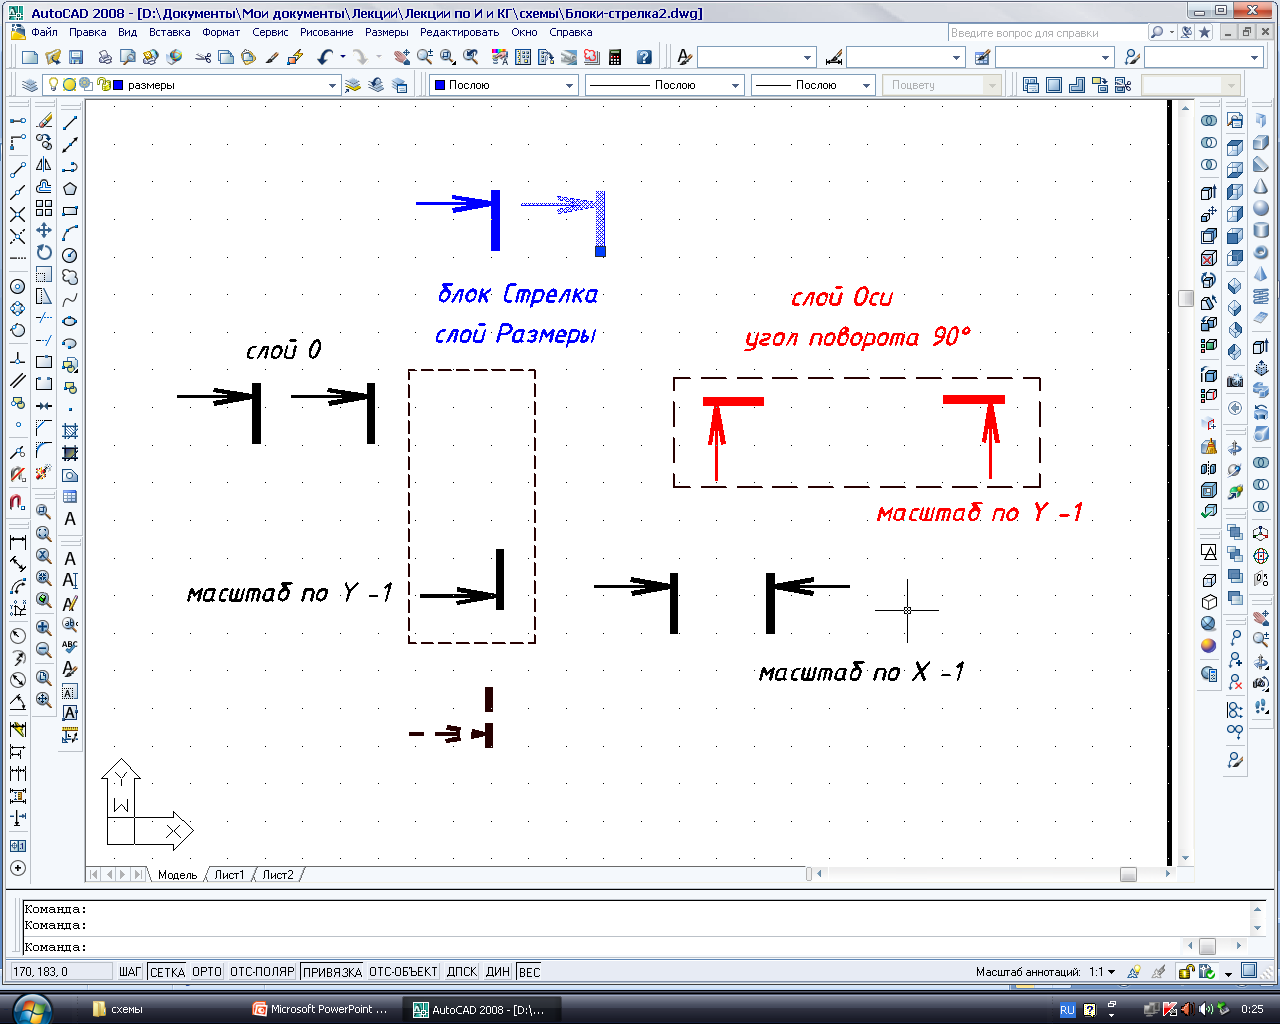The image size is (1280, 1024).
Task: Toggle ОТС-ОБЪЕКТ object snap tracking
Action: click(x=403, y=972)
